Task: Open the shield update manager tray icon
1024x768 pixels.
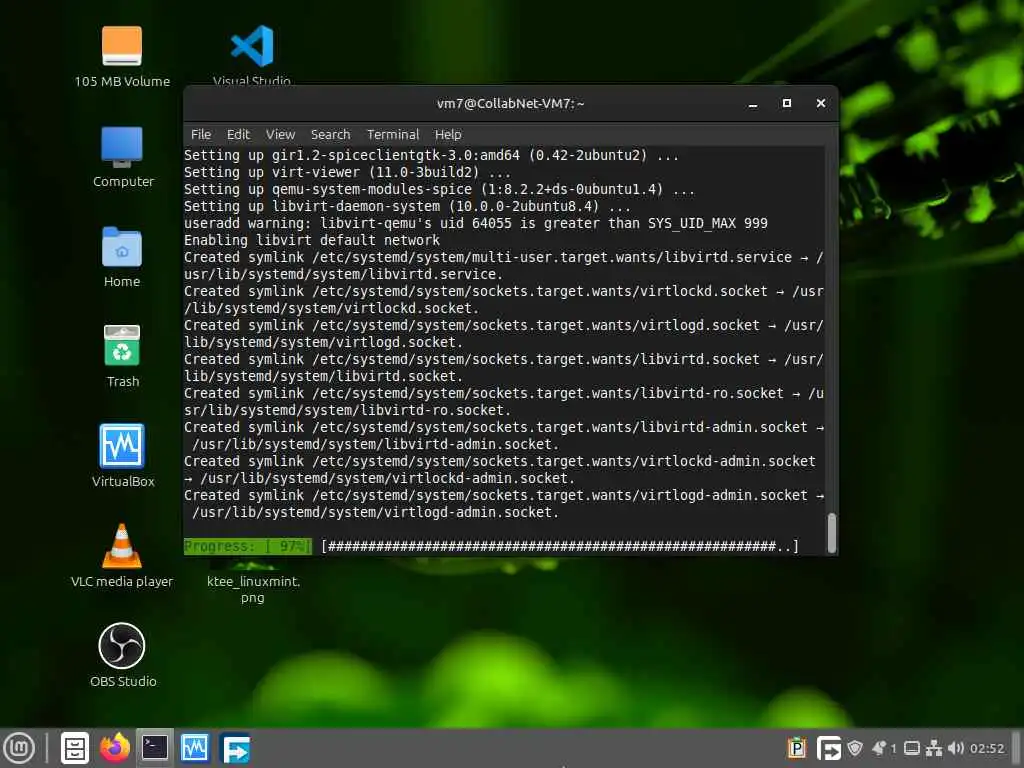Action: point(855,748)
